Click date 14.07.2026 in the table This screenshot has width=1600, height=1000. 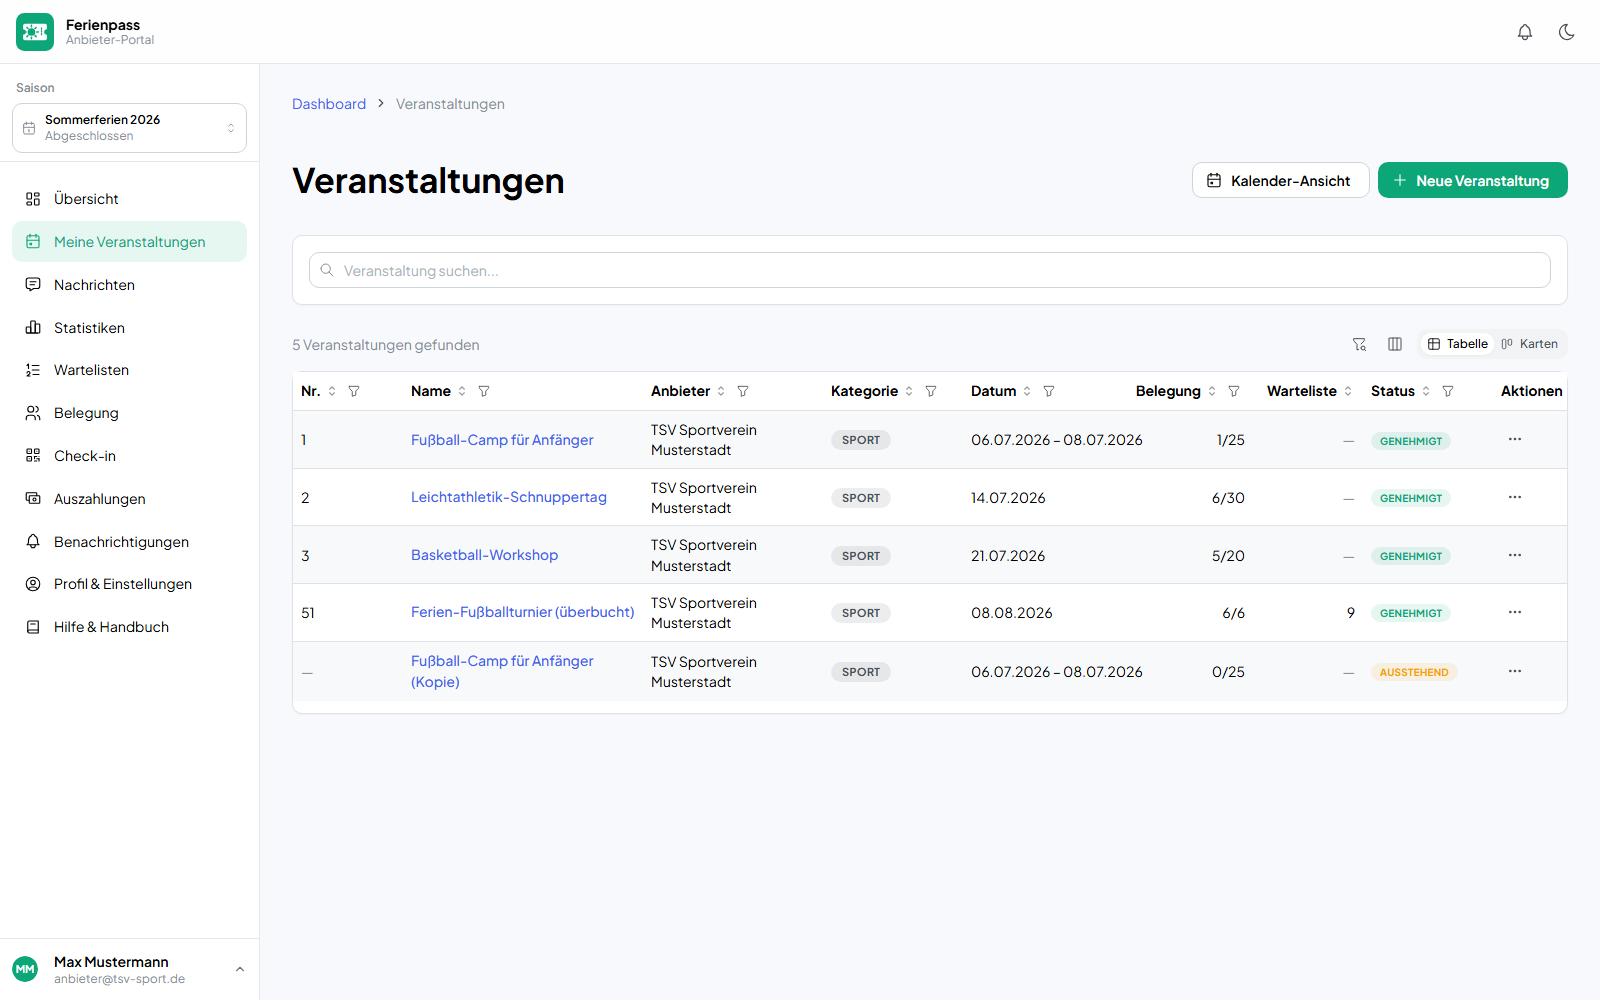pos(1008,498)
